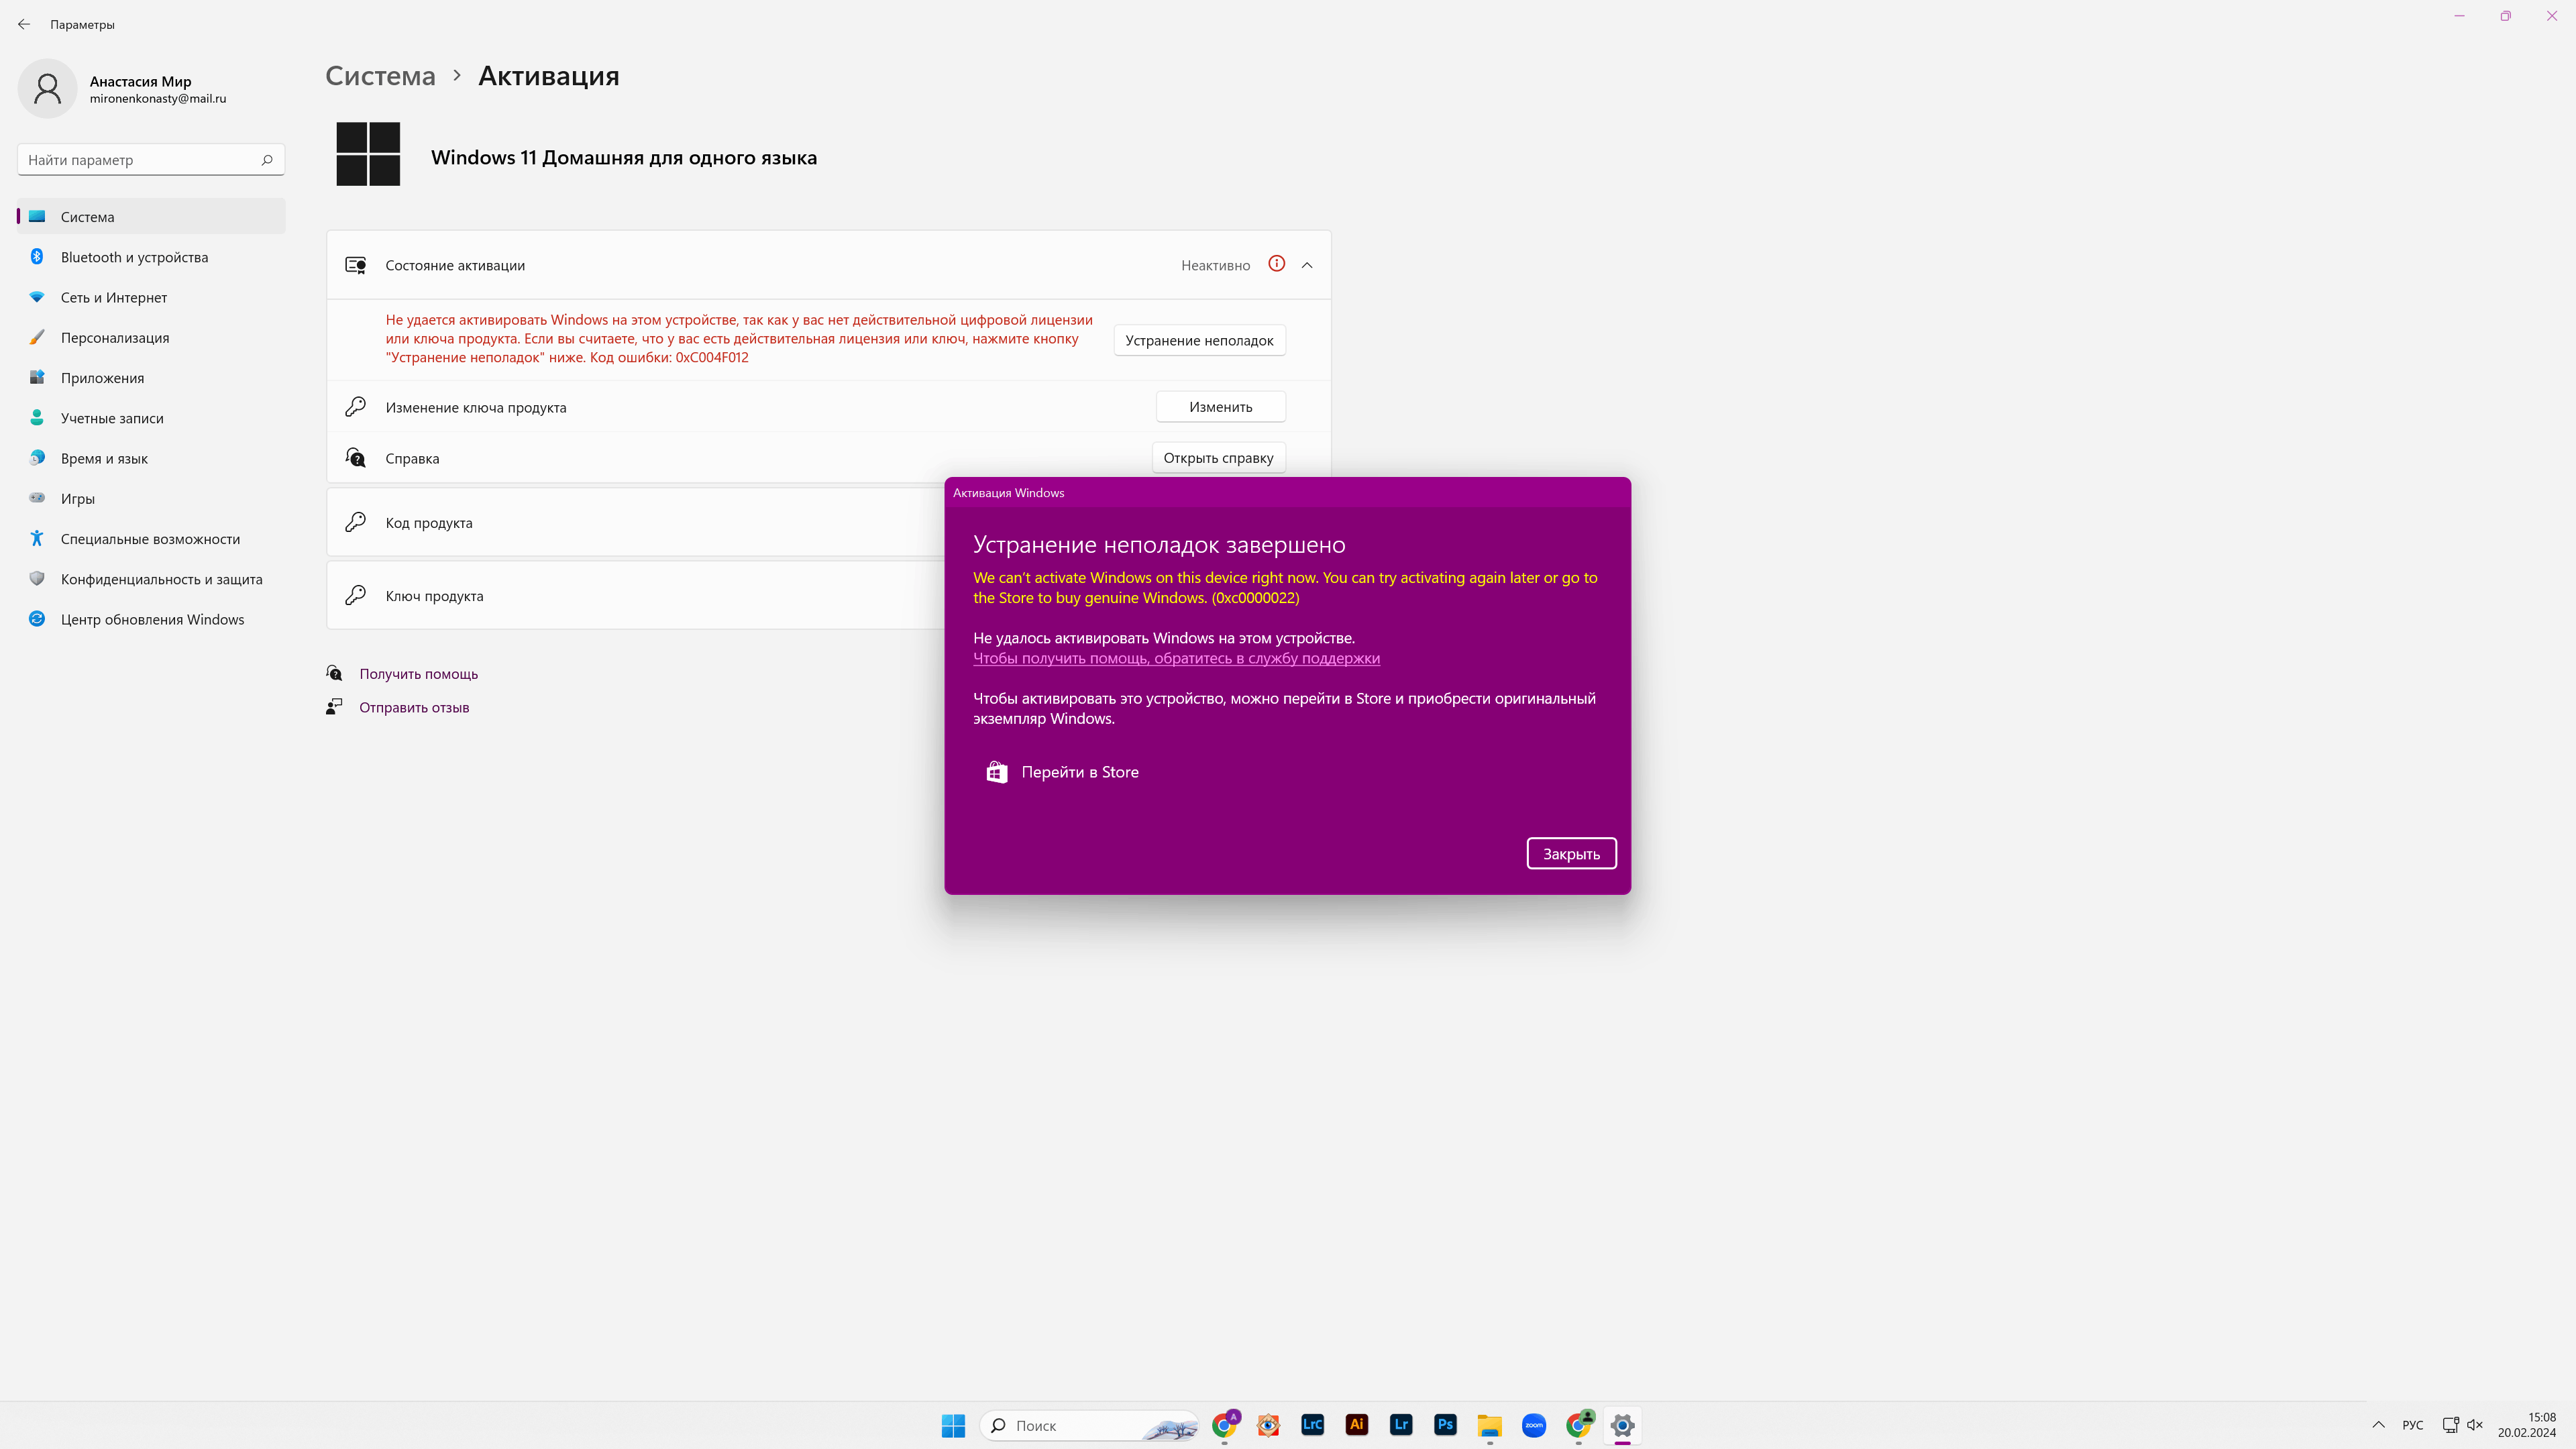Open Сеть и Интернет settings
The height and width of the screenshot is (1449, 2576).
tap(151, 297)
